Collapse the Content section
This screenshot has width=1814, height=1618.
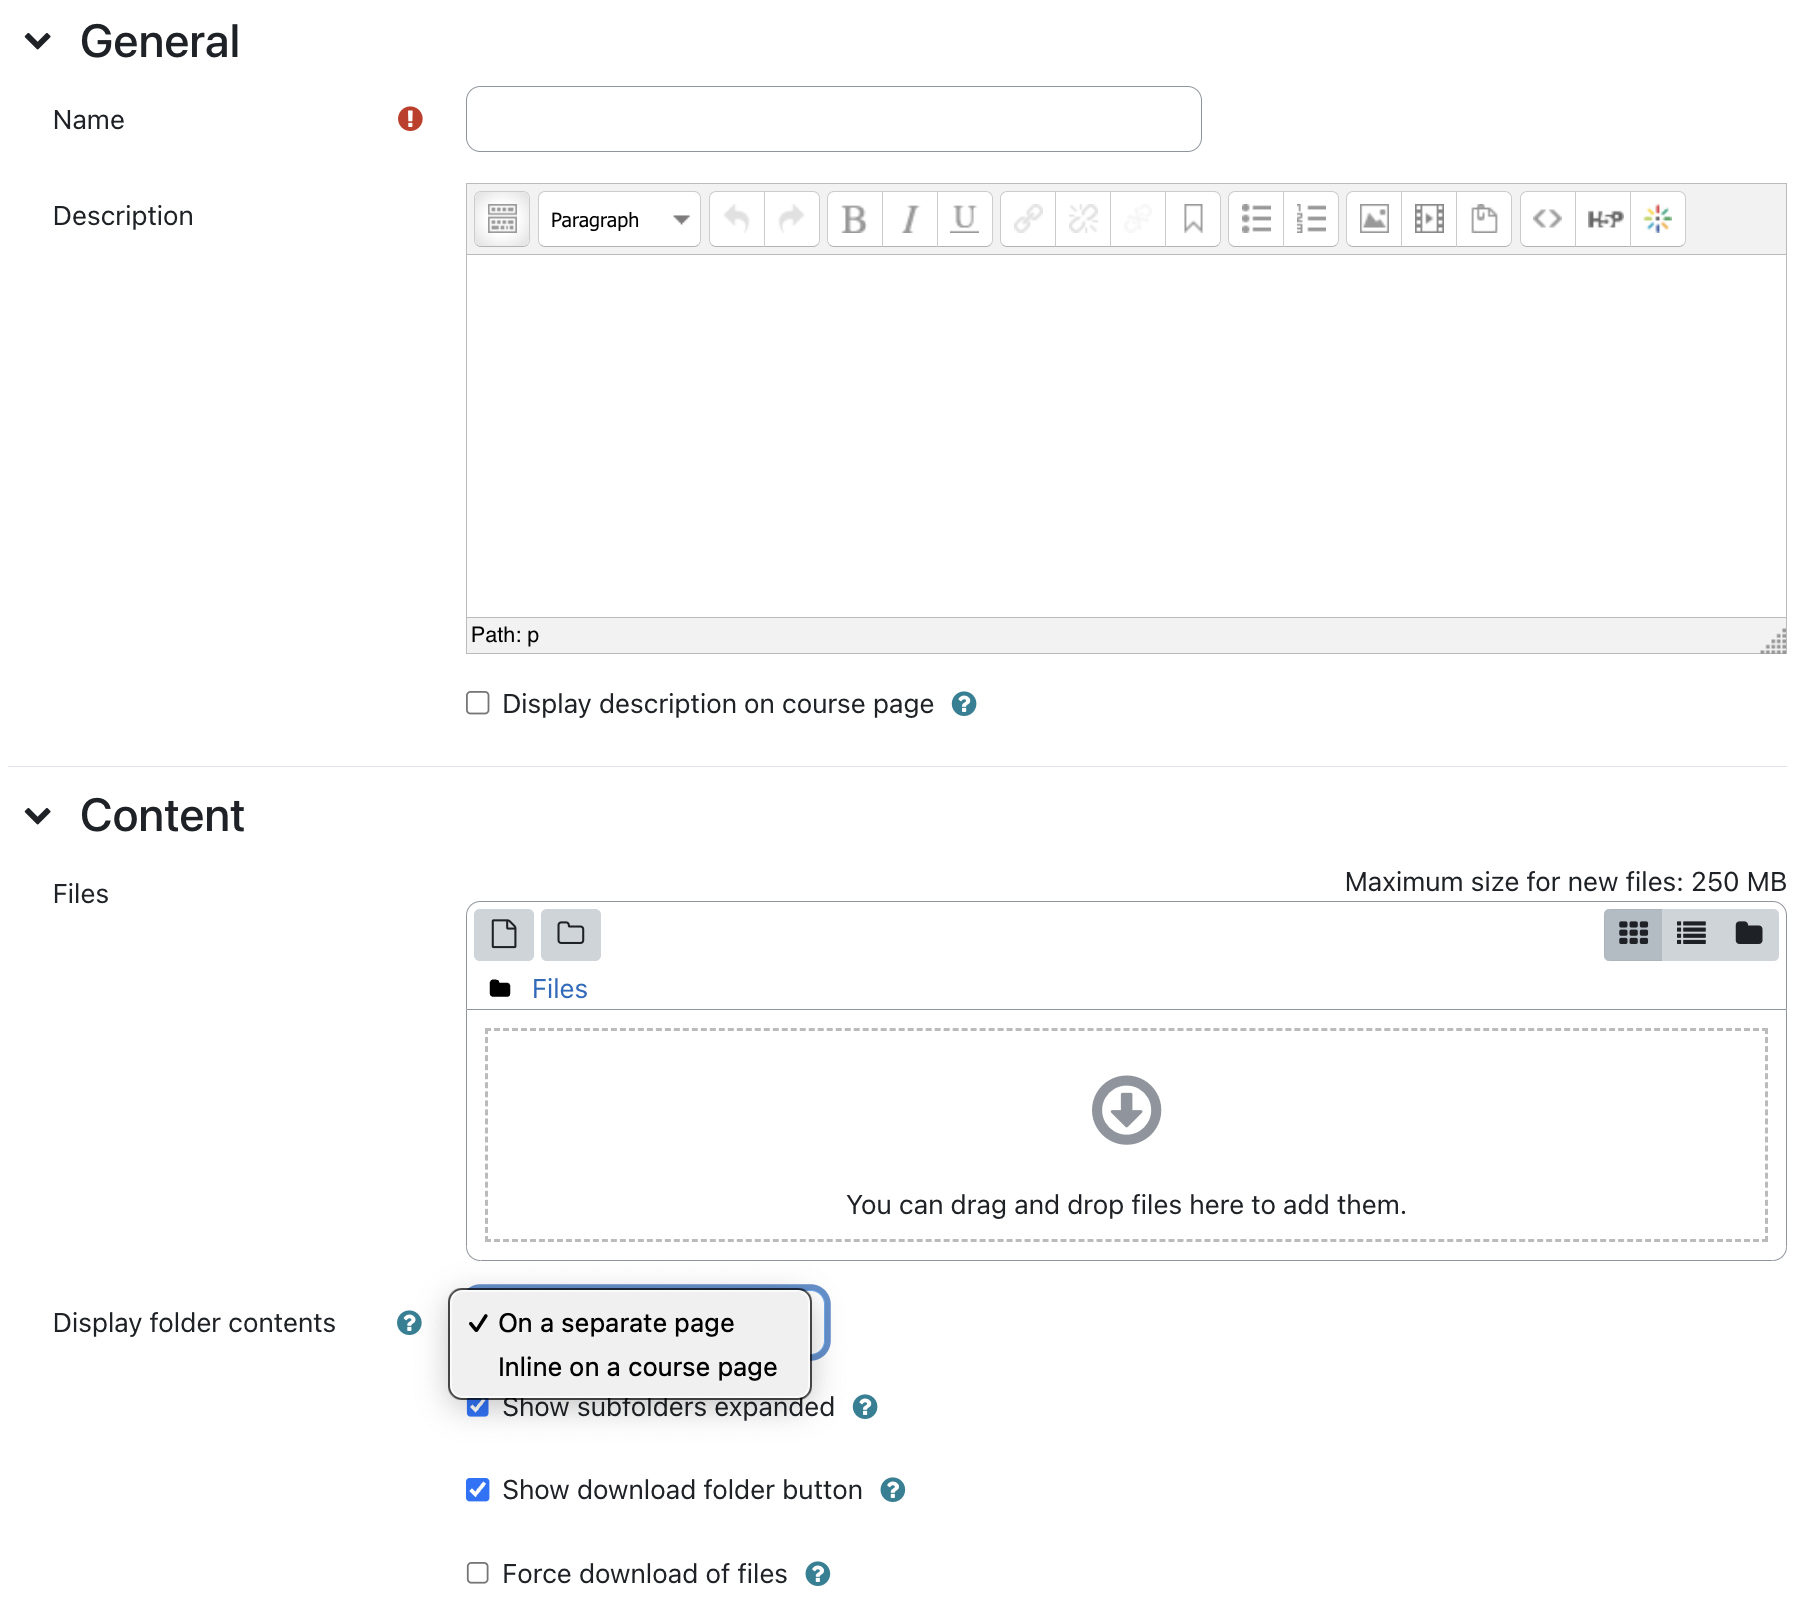[38, 816]
